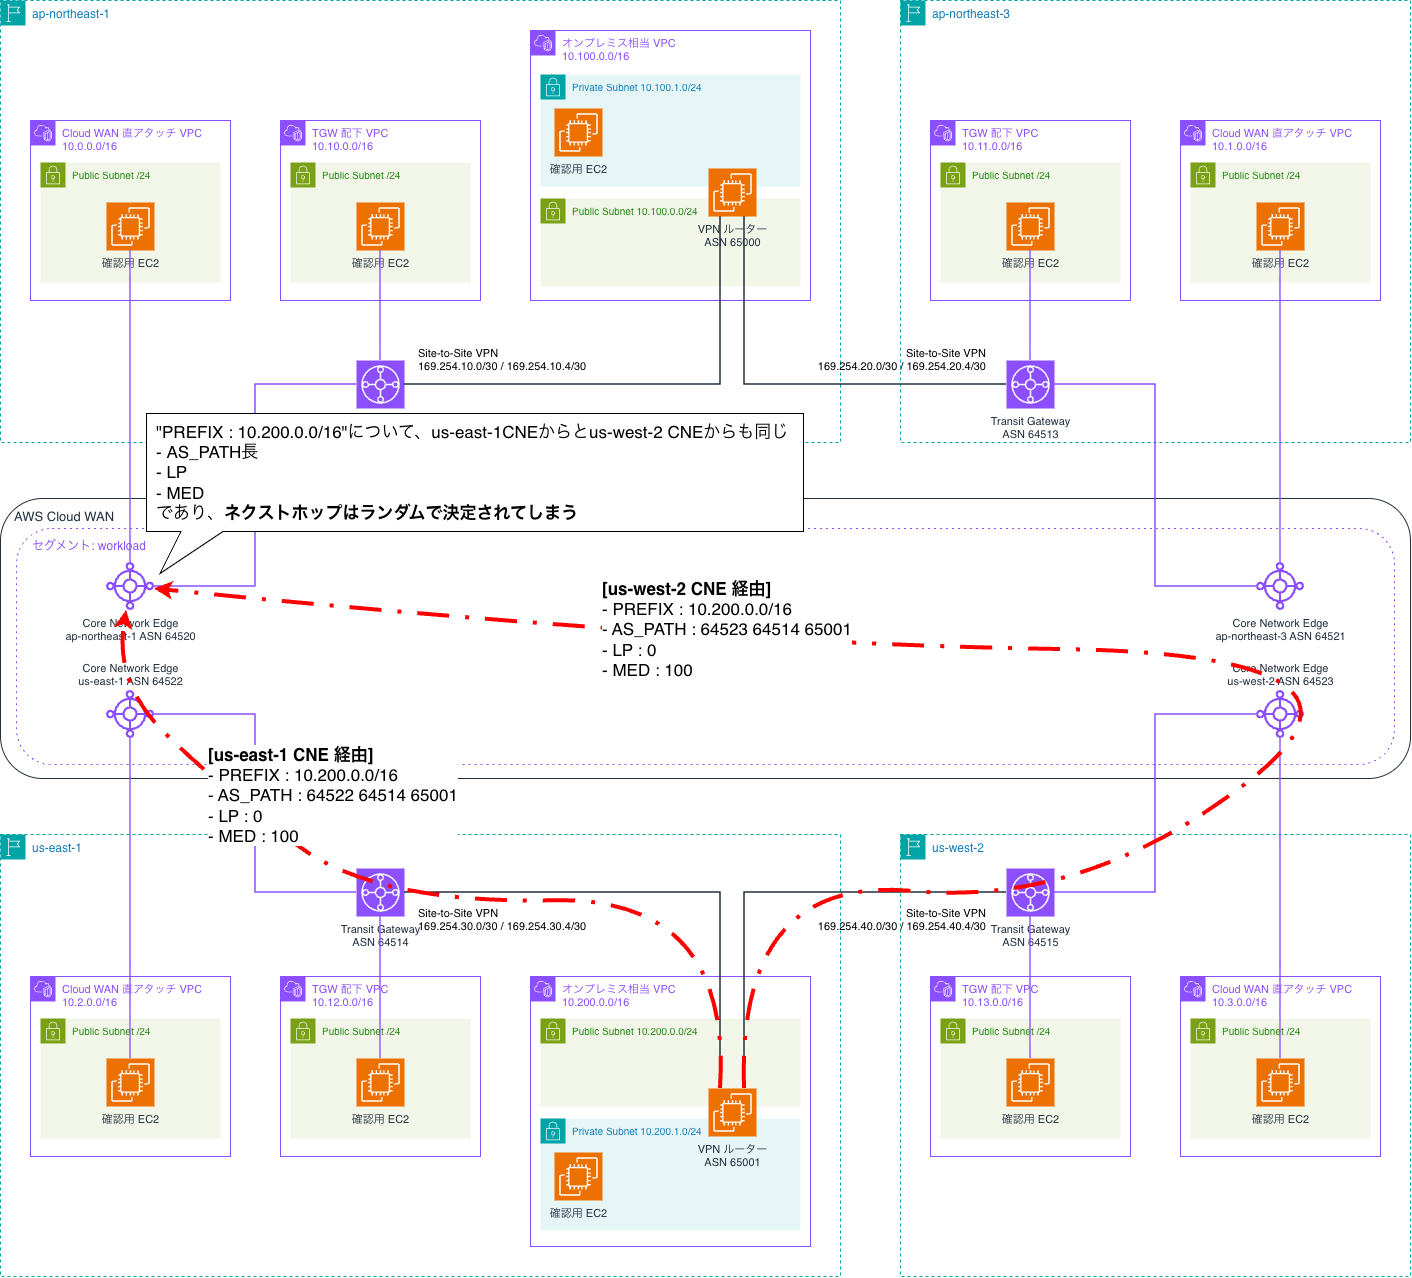Screen dimensions: 1412x1278
Task: Click the Site-to-Site VPN 169.254.40.0/30 label
Action: (x=902, y=920)
